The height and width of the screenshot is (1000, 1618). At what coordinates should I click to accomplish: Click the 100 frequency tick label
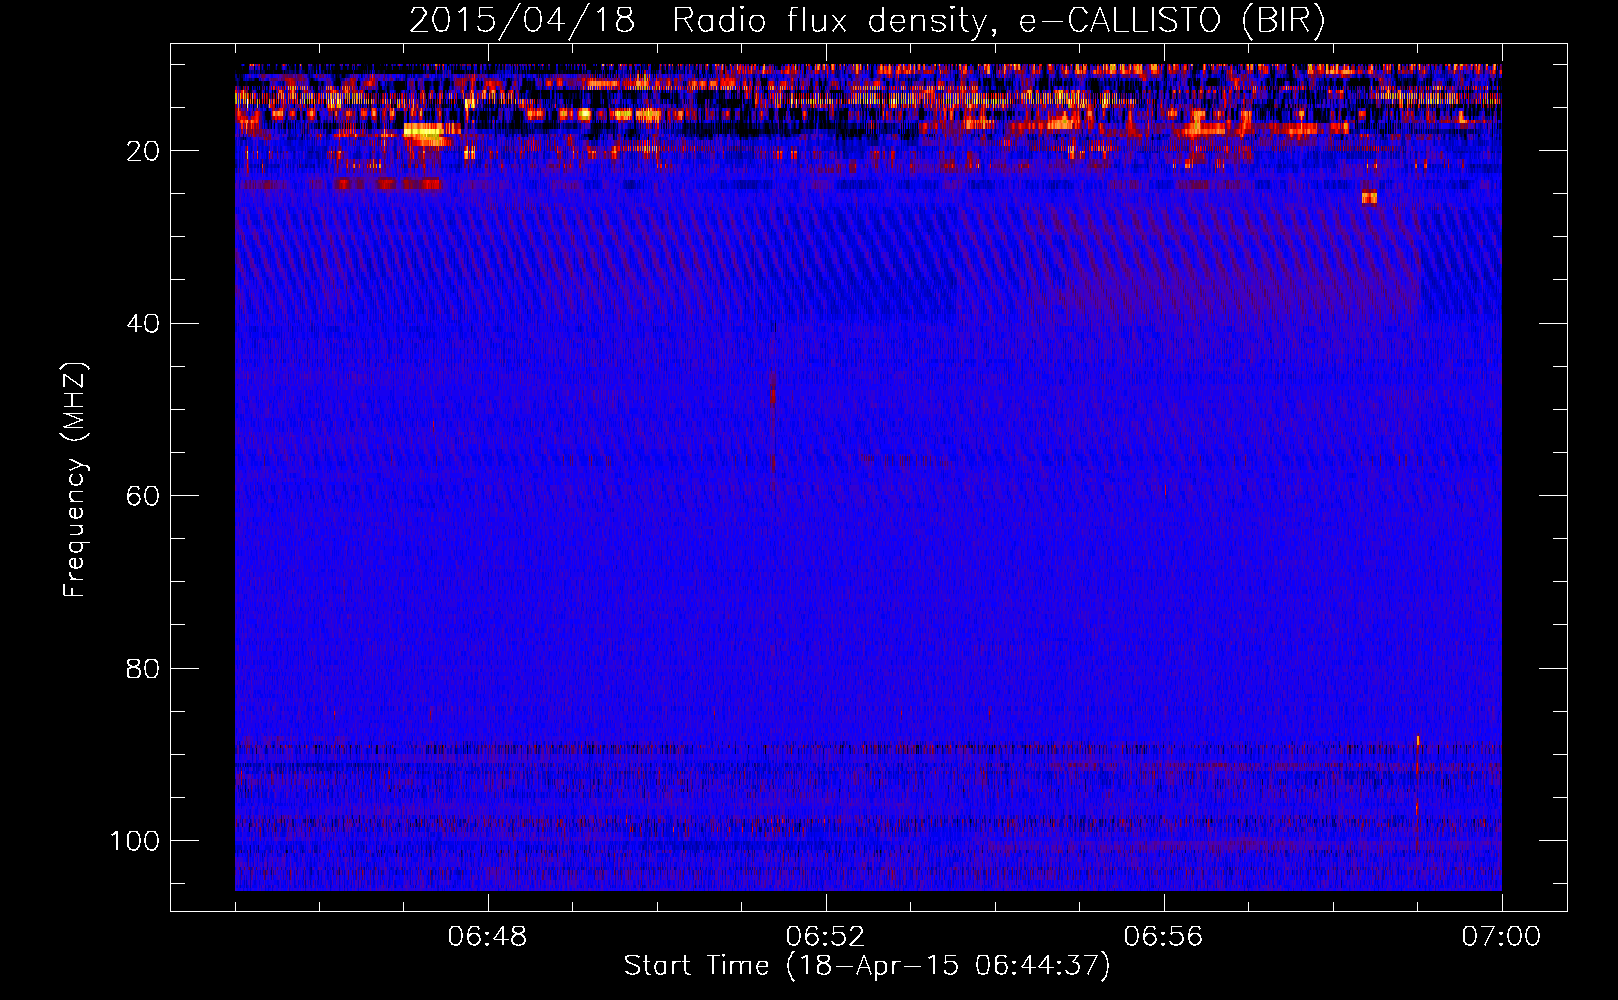pos(135,841)
